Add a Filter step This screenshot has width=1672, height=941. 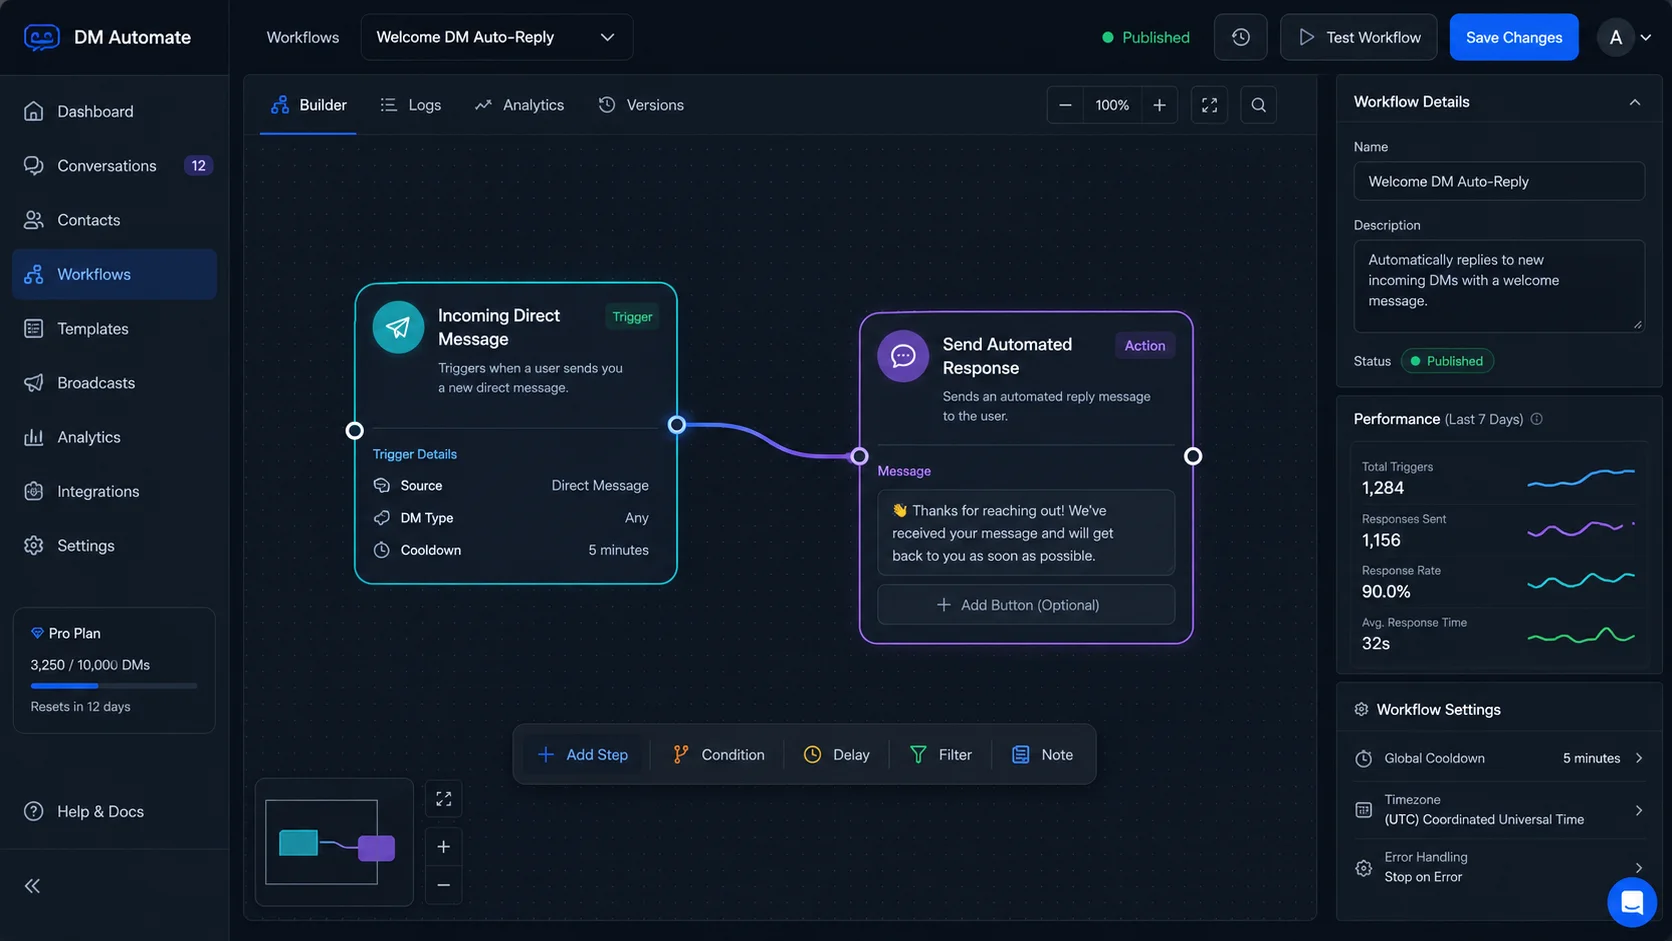click(x=940, y=755)
